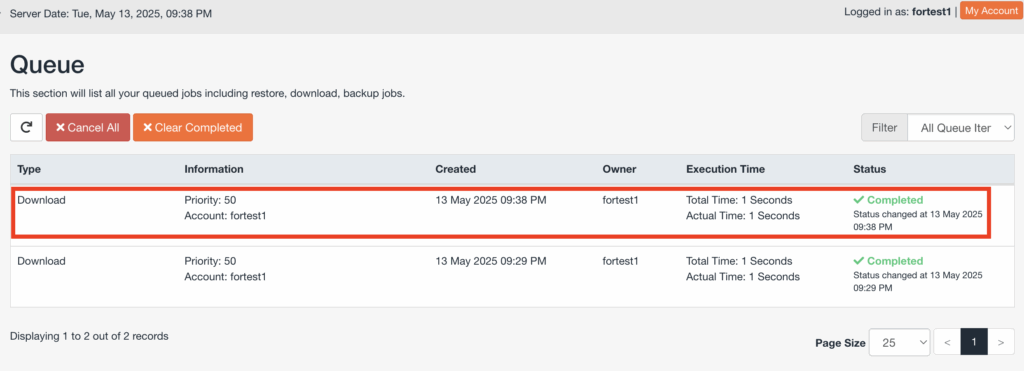Image resolution: width=1024 pixels, height=371 pixels.
Task: Open the All Queue Items filter dropdown
Action: pos(961,128)
